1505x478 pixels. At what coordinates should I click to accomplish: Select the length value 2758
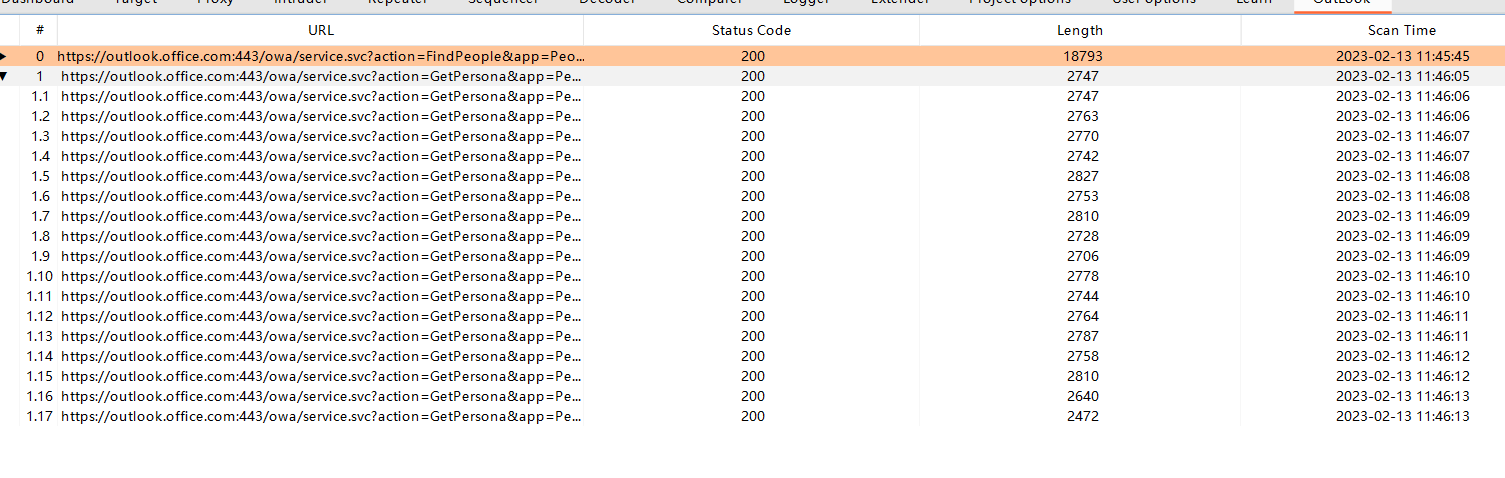[x=1082, y=356]
